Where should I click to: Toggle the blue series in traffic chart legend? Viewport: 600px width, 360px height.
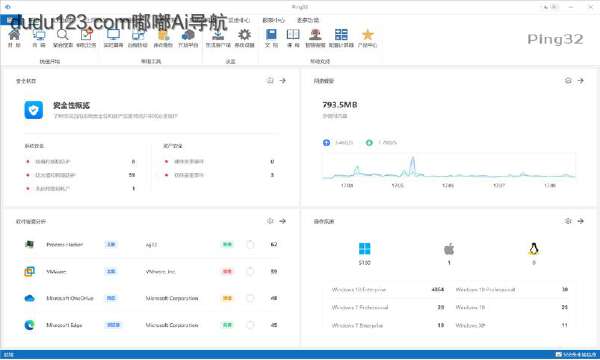tap(326, 143)
